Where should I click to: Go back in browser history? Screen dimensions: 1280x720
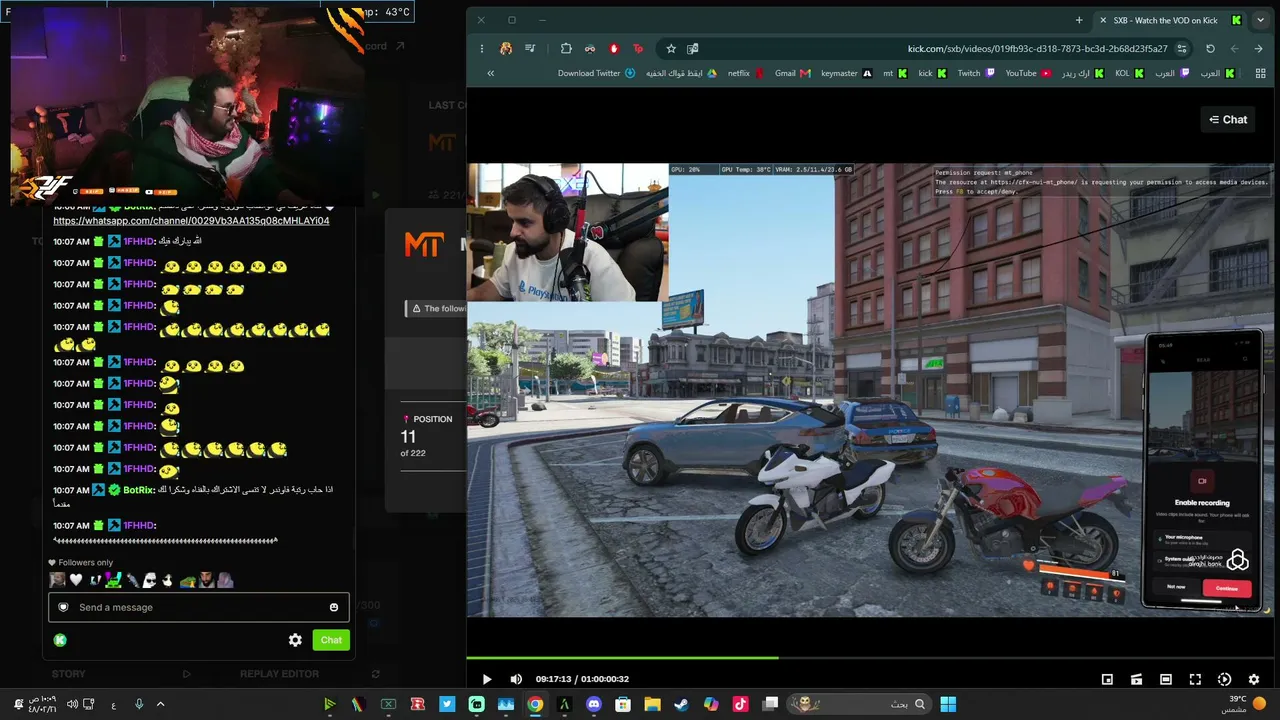point(1258,48)
